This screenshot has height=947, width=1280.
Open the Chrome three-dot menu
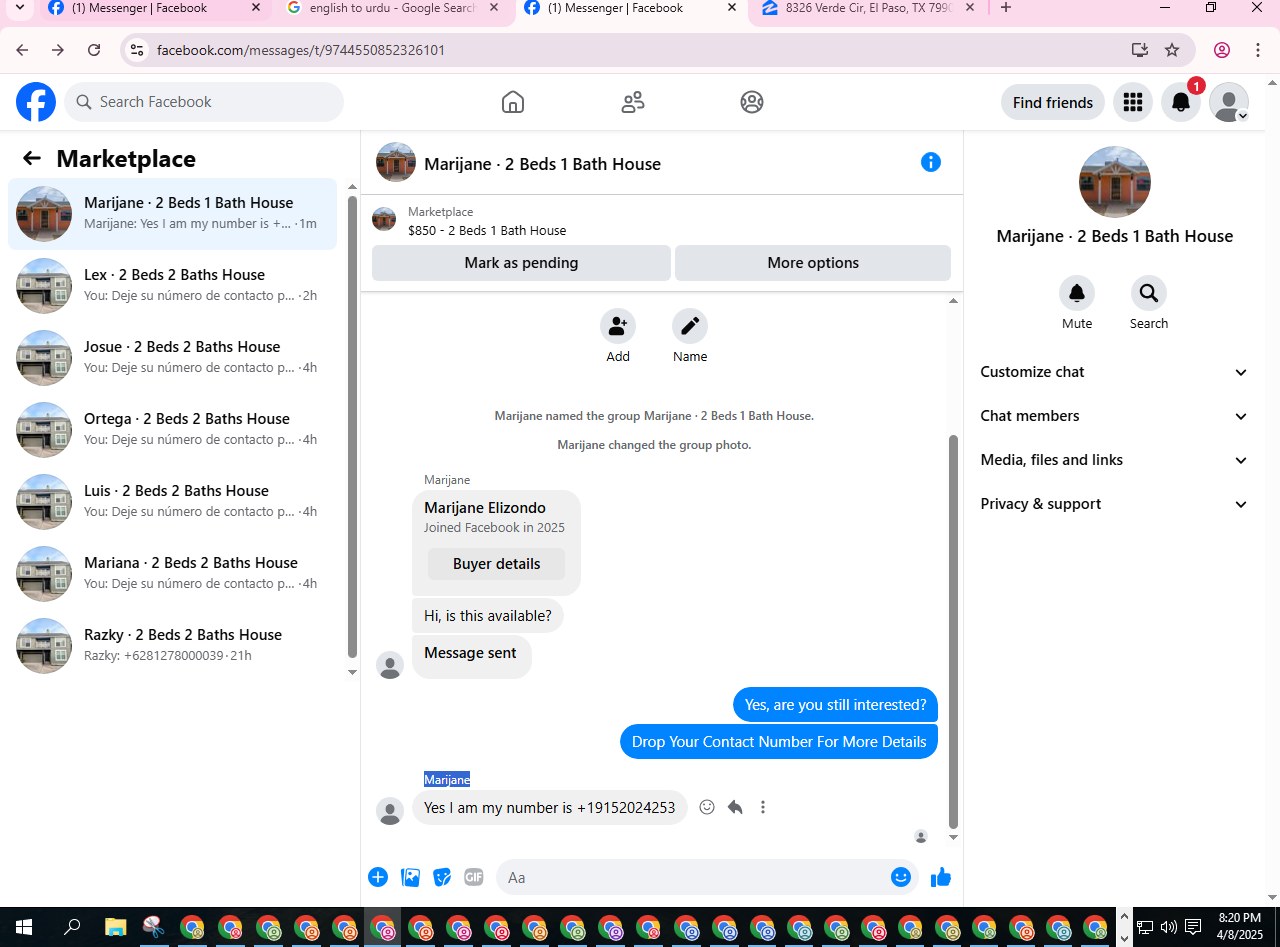1258,50
